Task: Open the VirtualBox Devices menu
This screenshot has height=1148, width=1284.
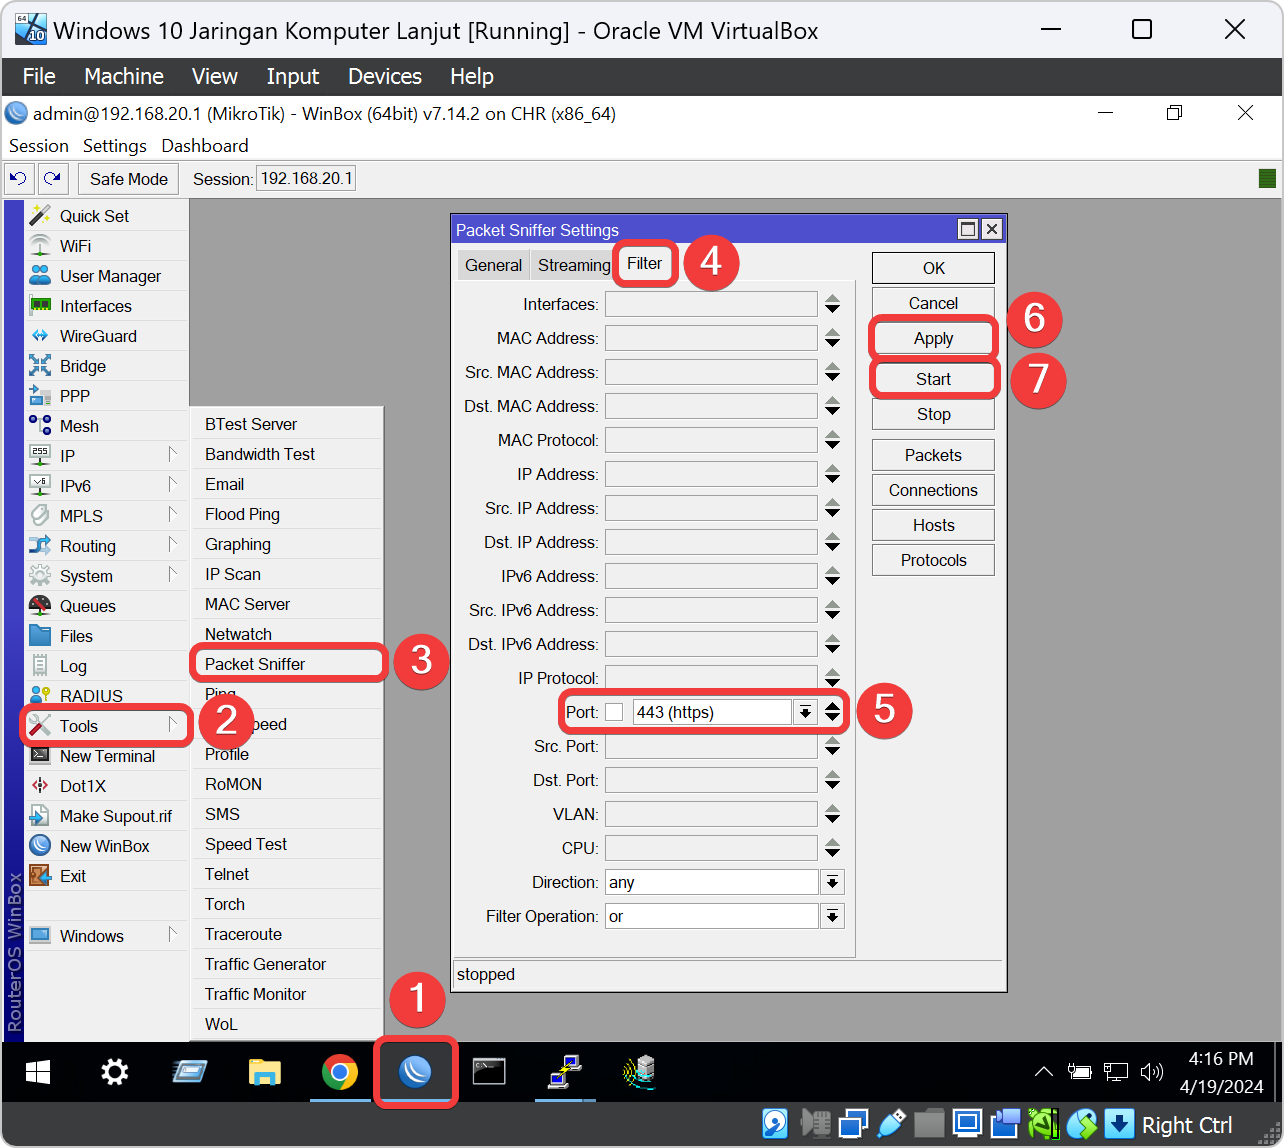Action: click(x=385, y=76)
